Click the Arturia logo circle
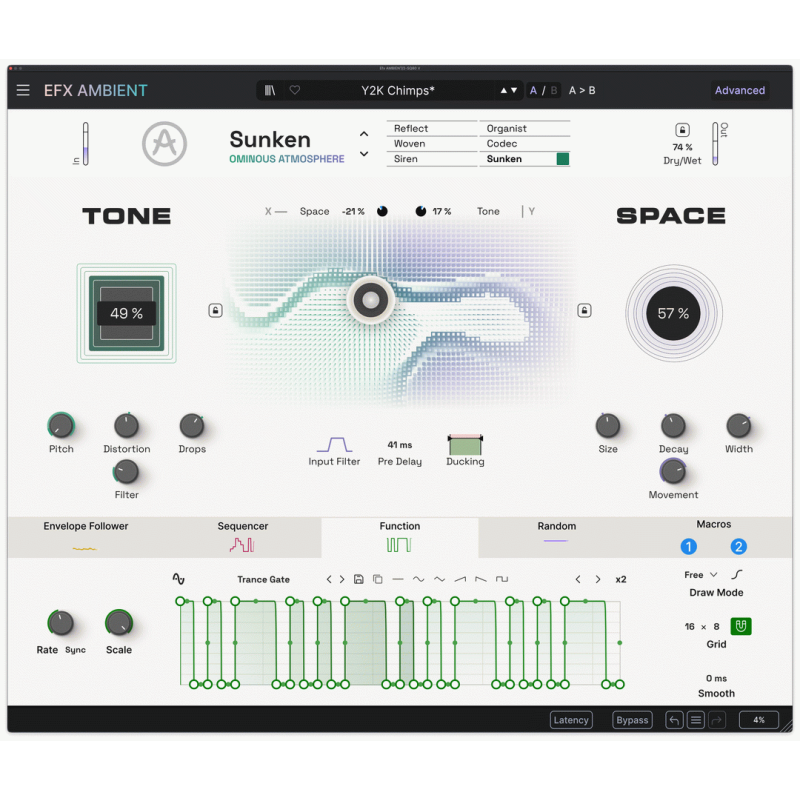 (164, 144)
